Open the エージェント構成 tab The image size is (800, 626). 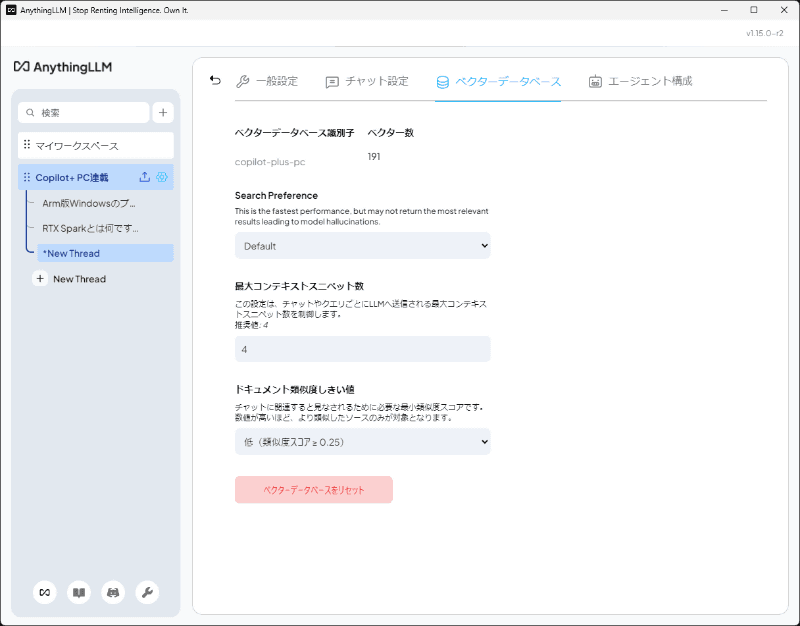640,81
